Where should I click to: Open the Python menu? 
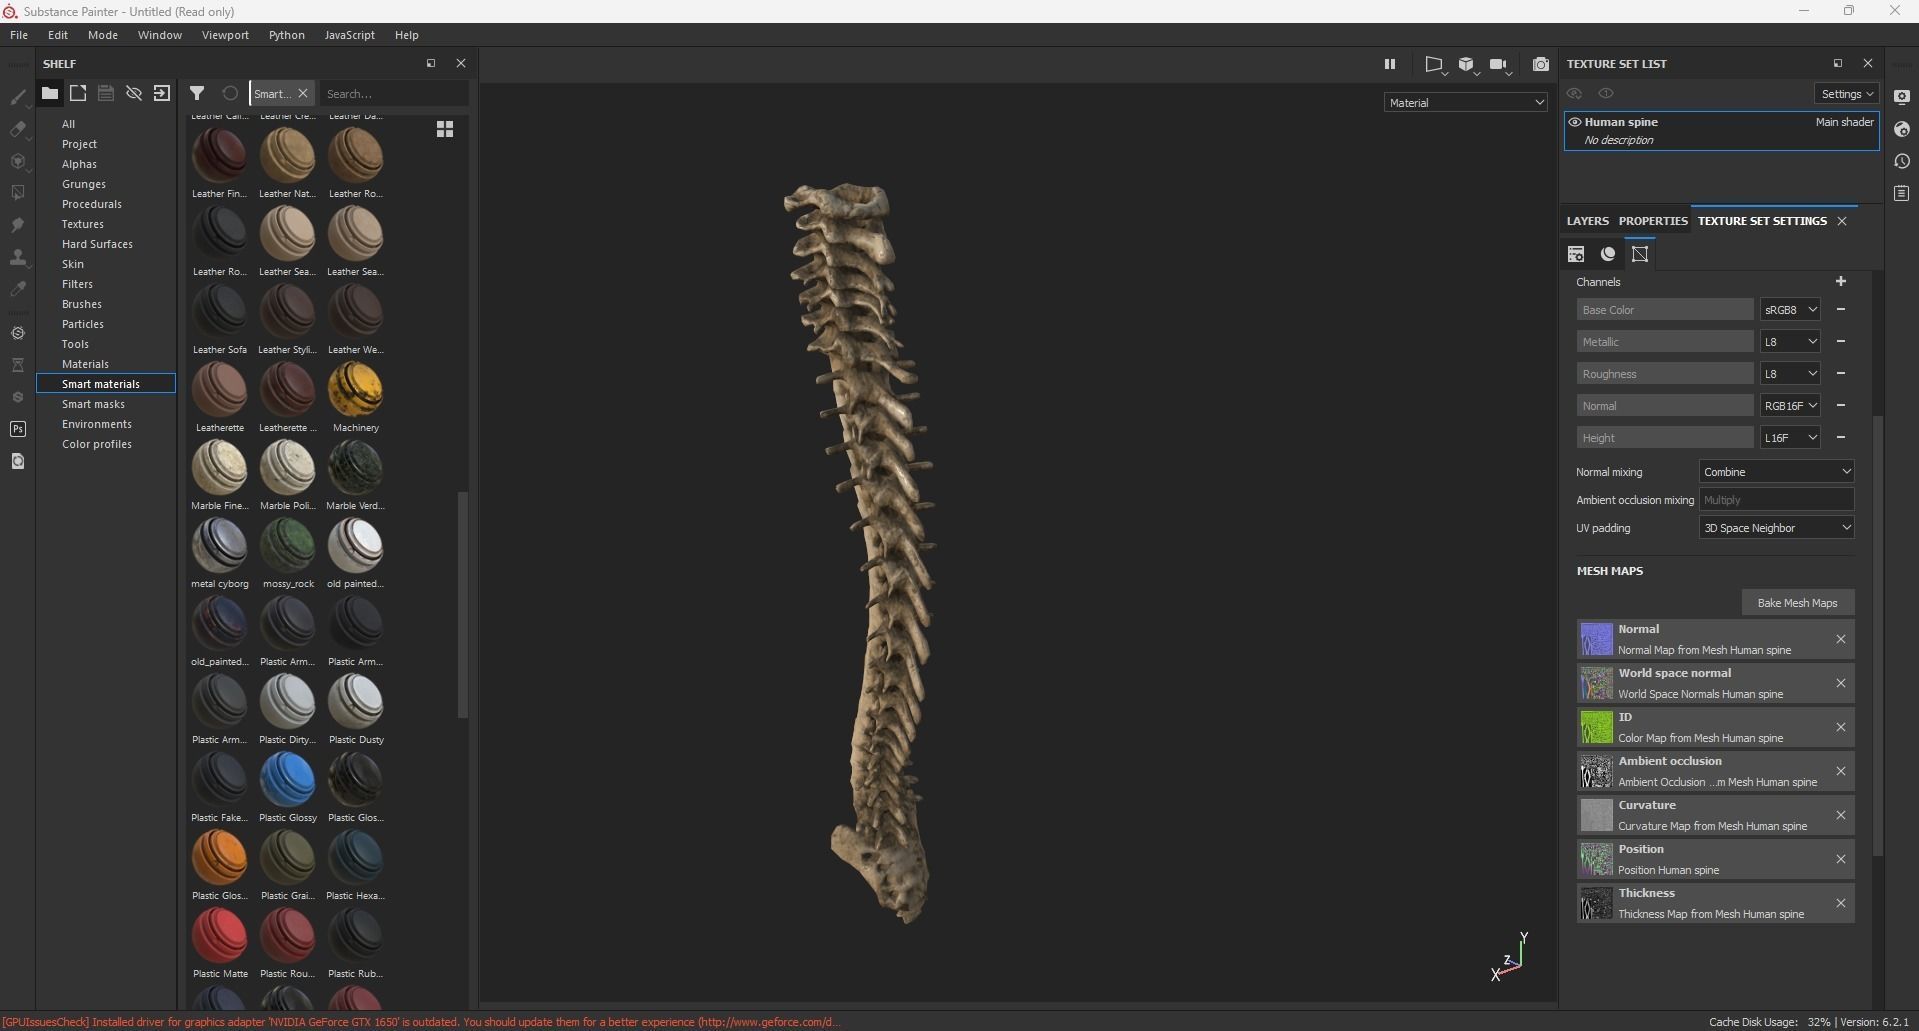tap(287, 35)
